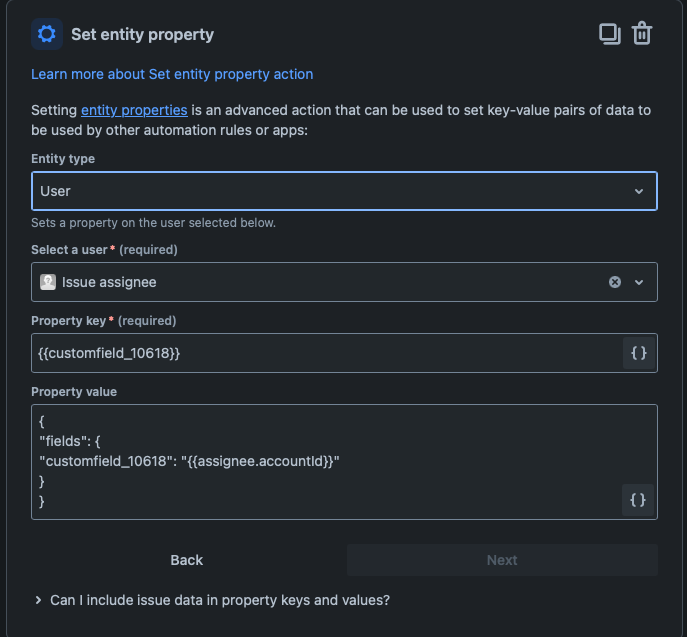The image size is (687, 637).
Task: Focus the Property key input field
Action: (x=327, y=353)
